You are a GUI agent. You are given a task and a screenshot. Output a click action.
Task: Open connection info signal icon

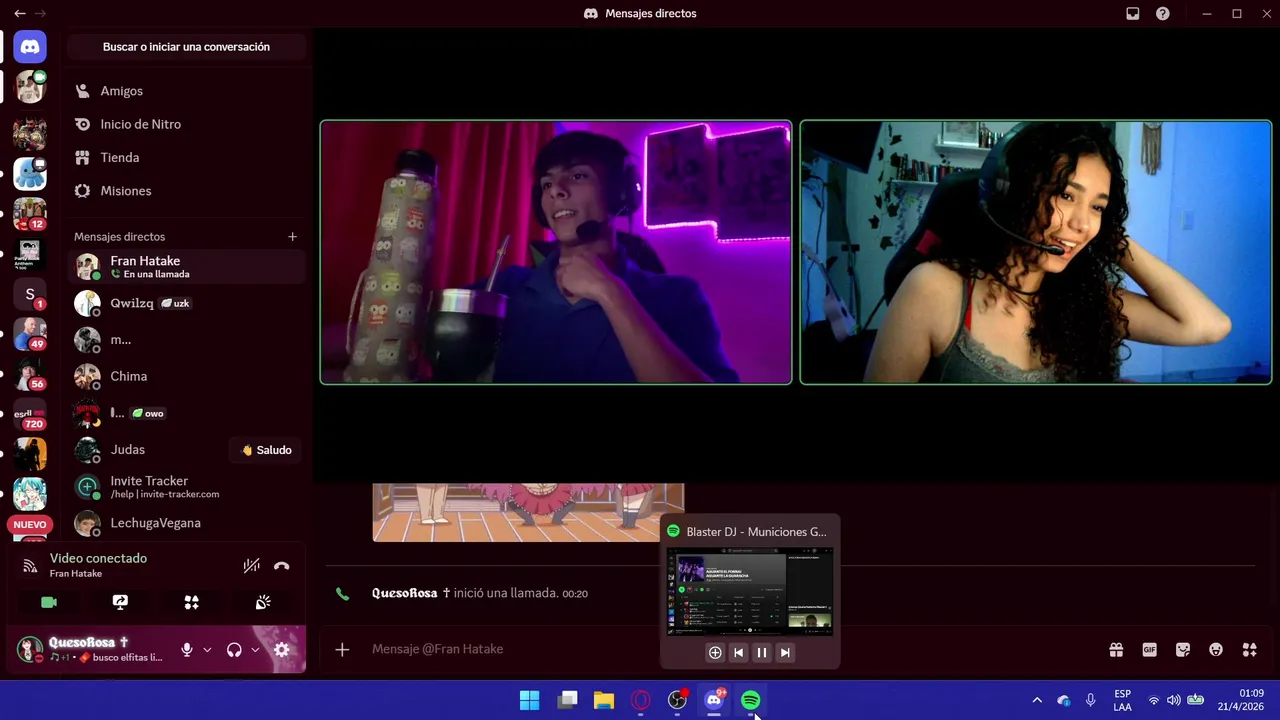tap(30, 566)
